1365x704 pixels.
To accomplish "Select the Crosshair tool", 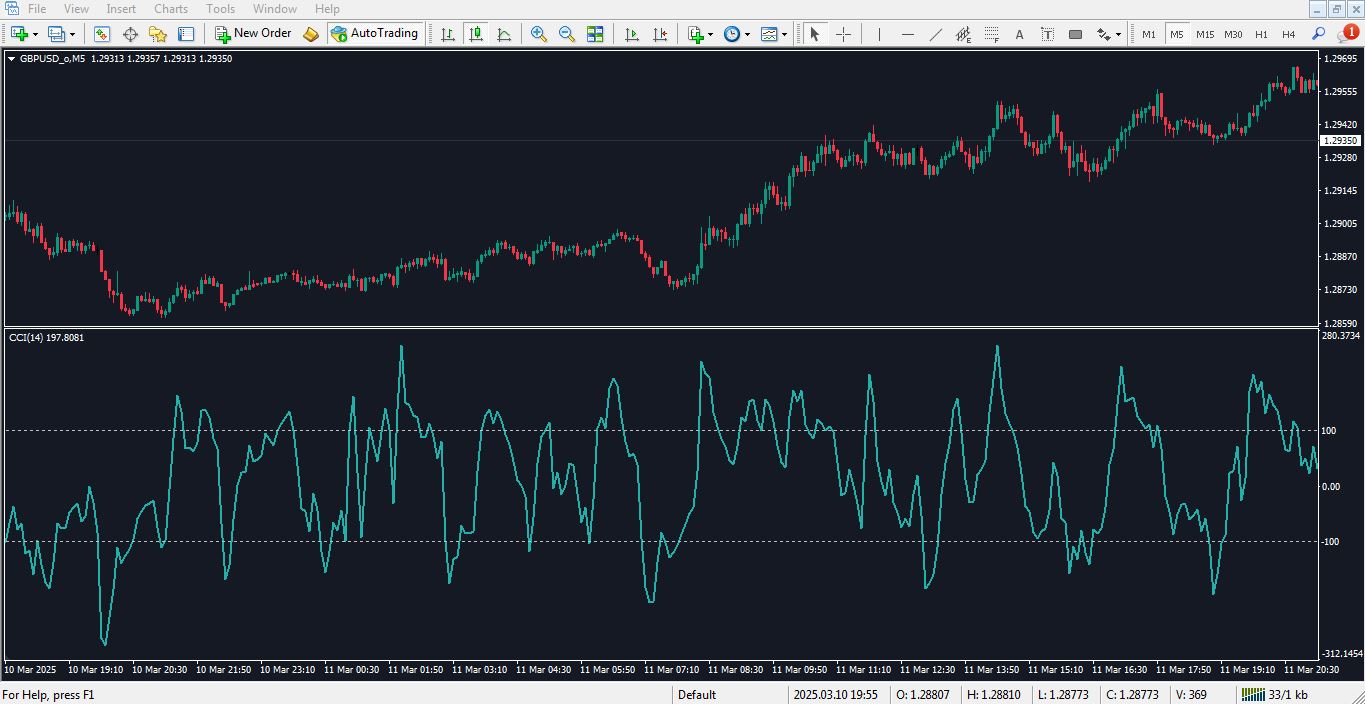I will coord(843,34).
